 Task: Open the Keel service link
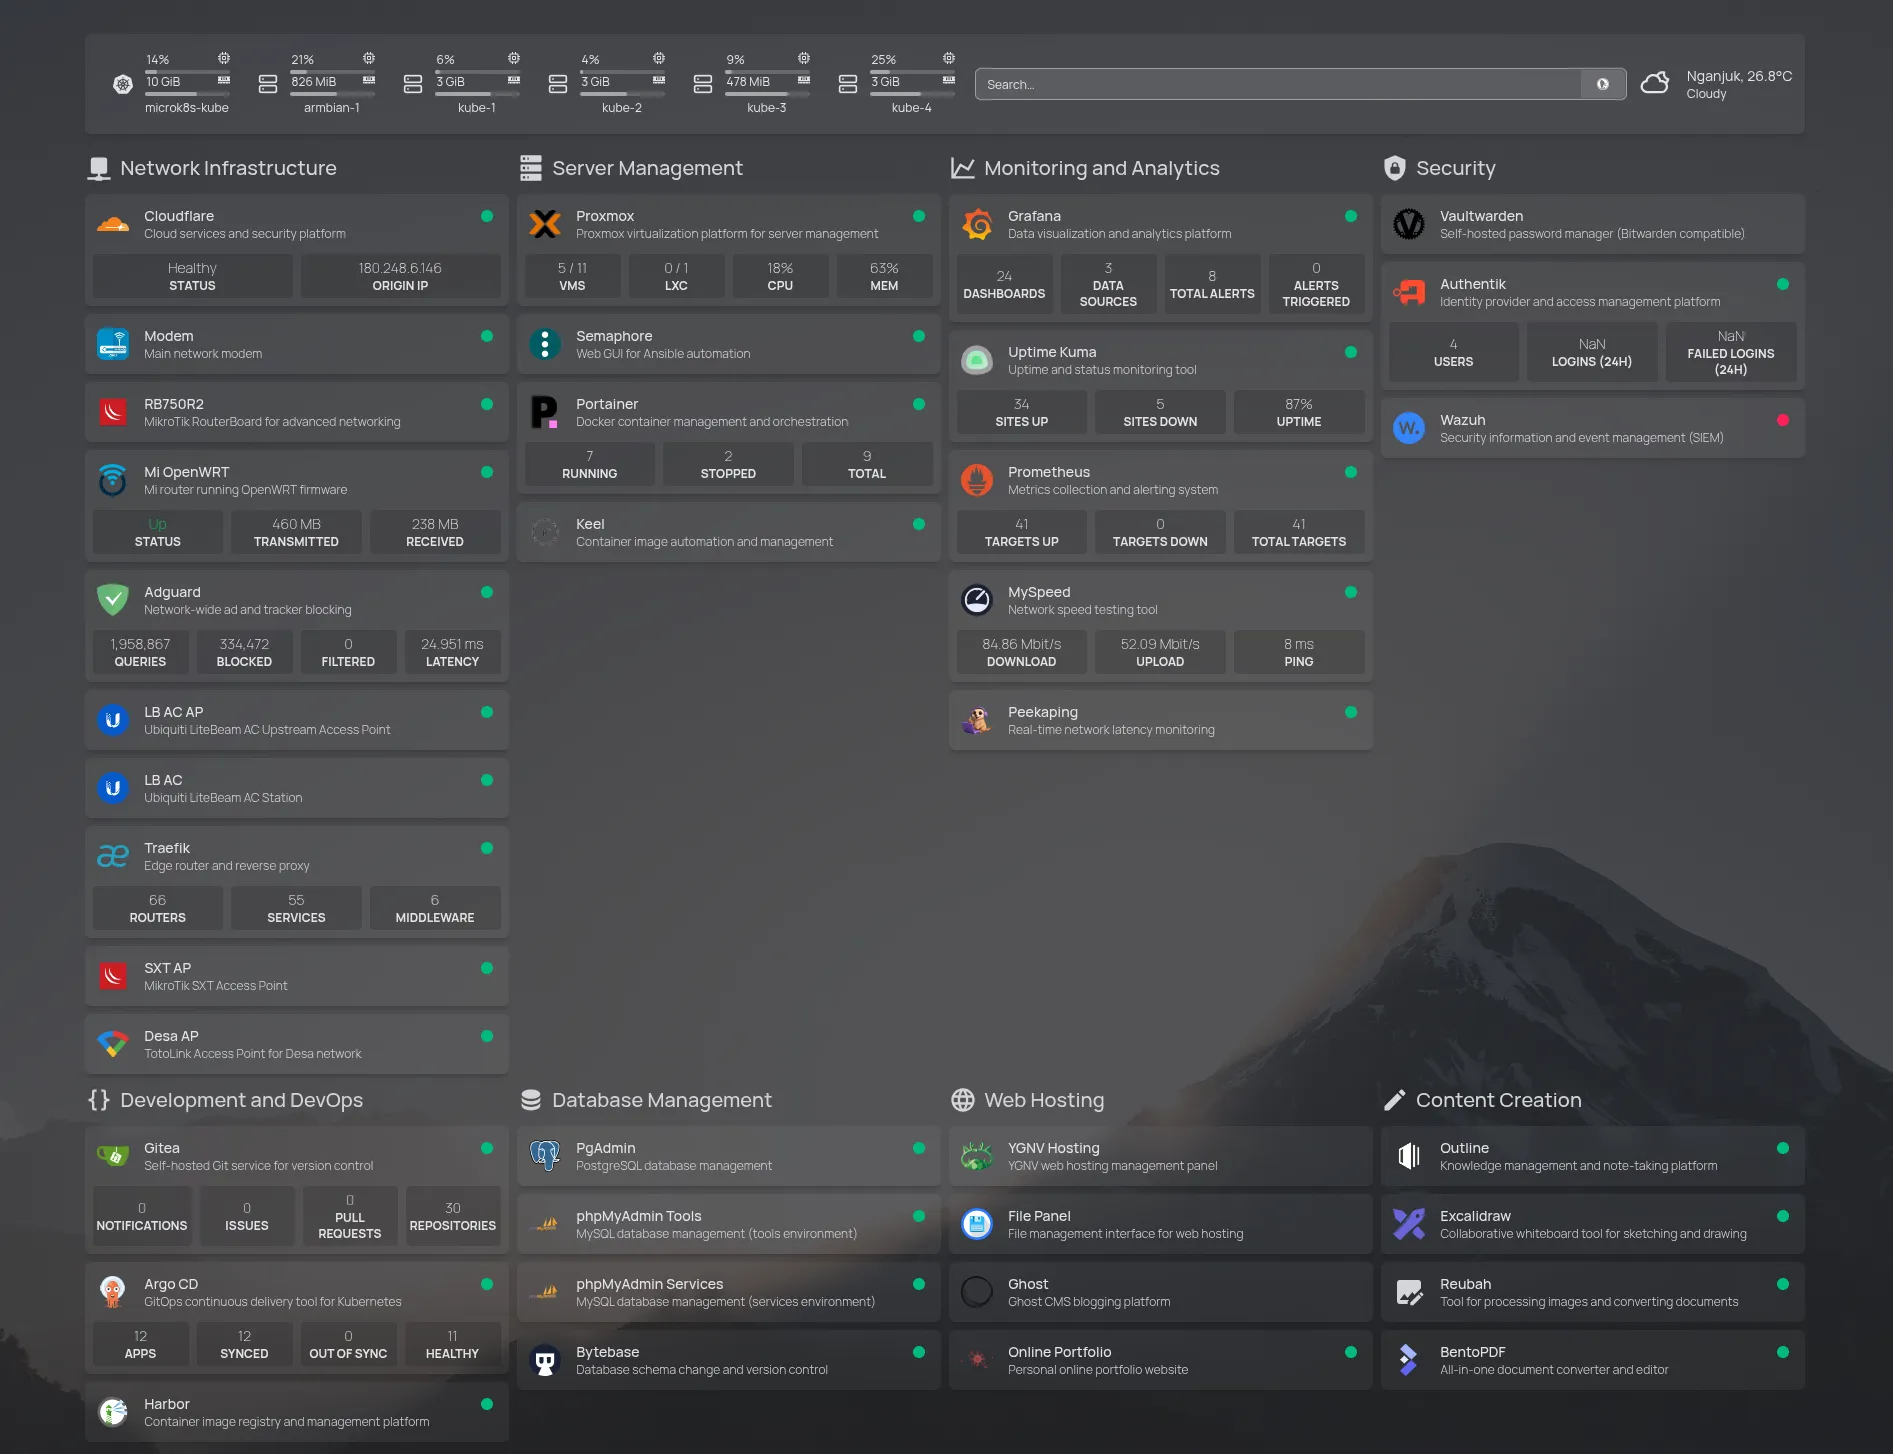click(729, 532)
